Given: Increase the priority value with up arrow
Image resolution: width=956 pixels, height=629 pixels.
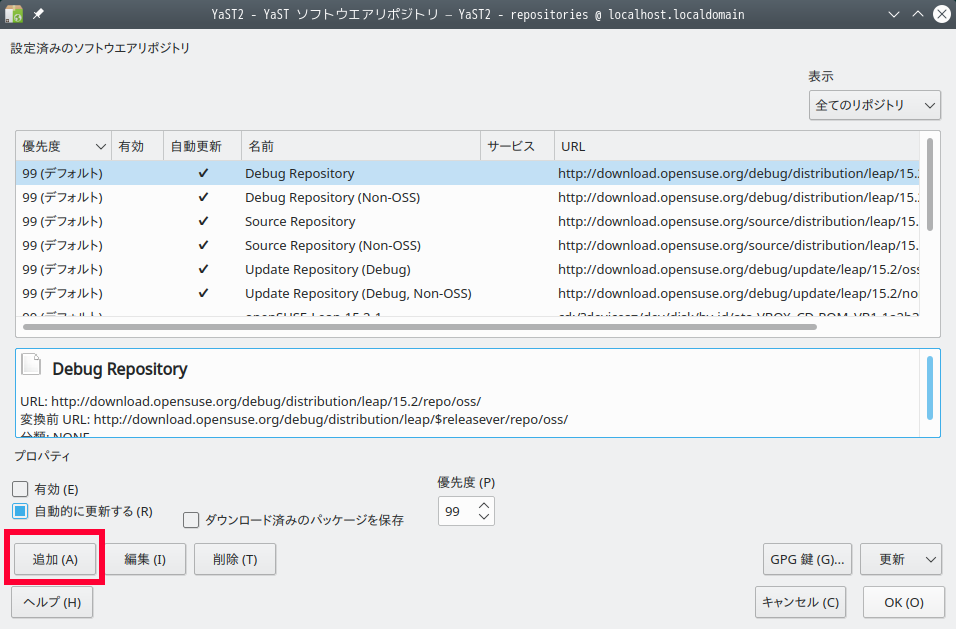Looking at the screenshot, I should point(484,506).
